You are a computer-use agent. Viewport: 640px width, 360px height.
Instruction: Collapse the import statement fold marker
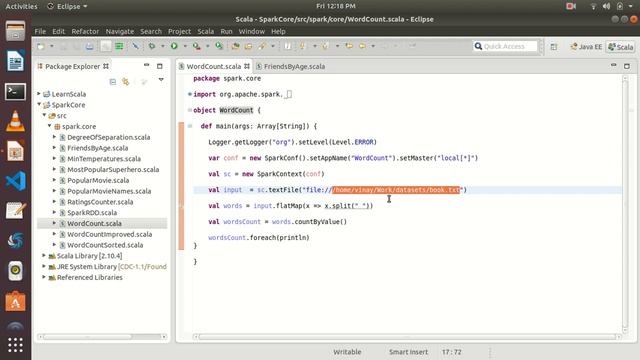190,94
